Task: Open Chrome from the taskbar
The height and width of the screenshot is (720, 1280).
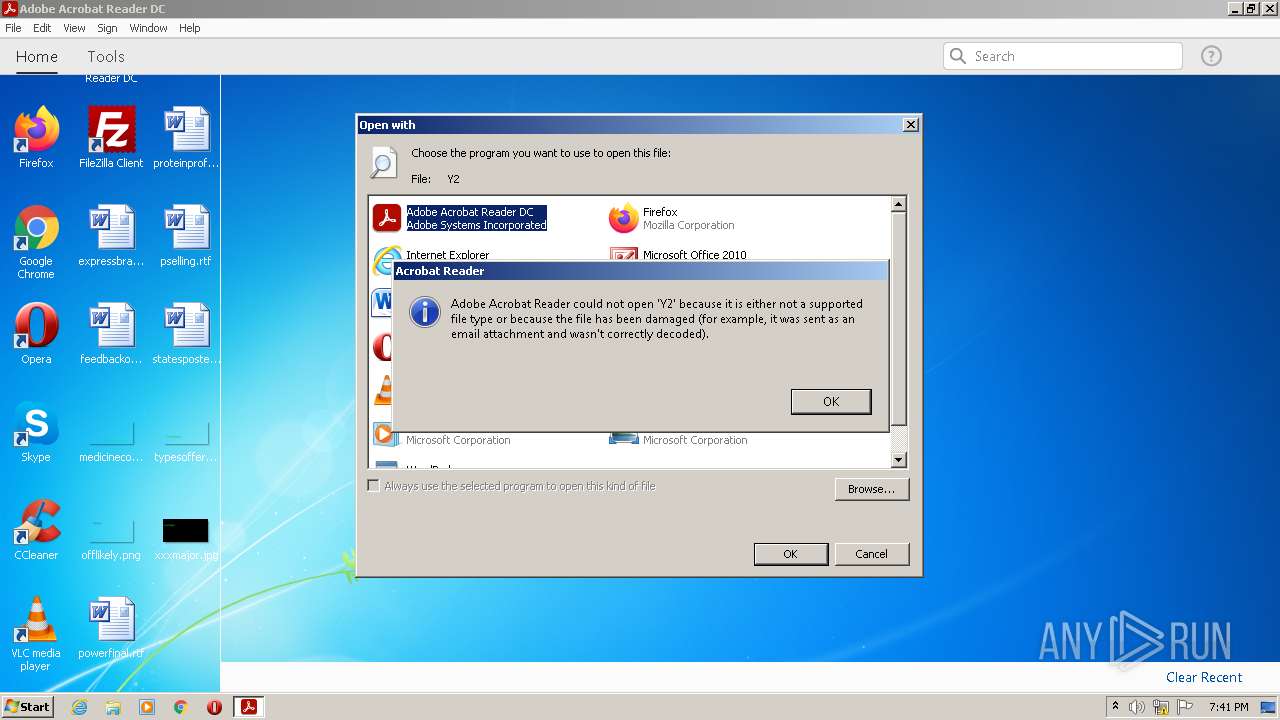Action: coord(181,707)
